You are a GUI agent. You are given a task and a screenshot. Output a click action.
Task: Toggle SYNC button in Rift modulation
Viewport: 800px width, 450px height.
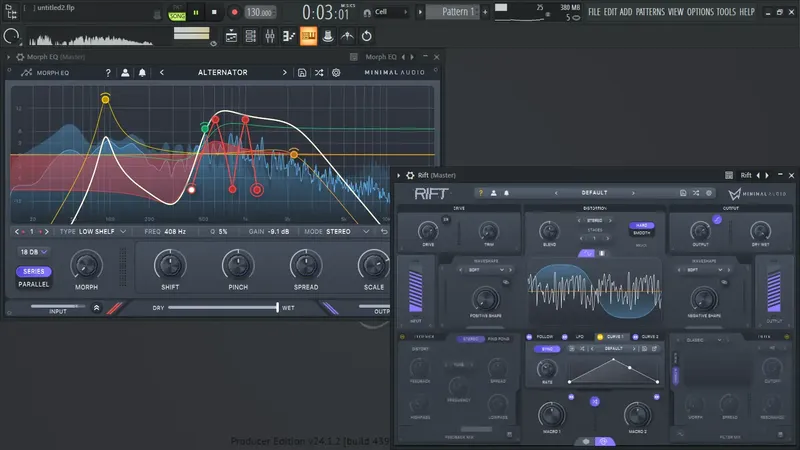tap(549, 350)
